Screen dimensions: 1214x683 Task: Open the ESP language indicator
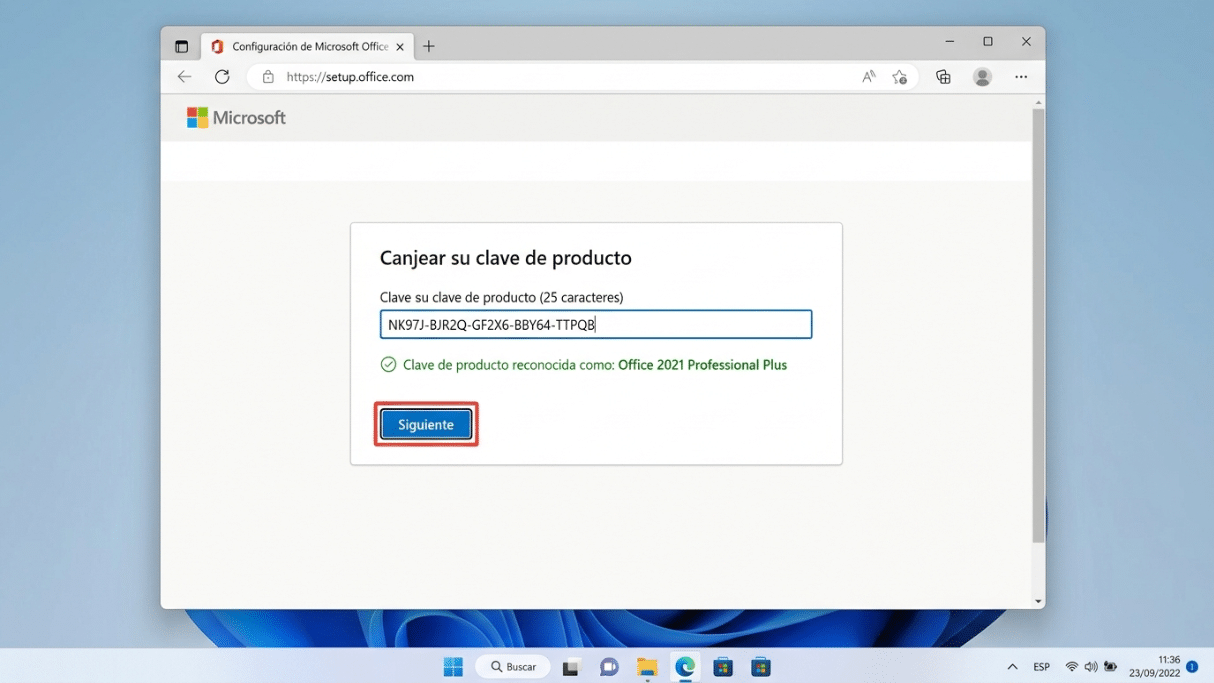click(1040, 666)
